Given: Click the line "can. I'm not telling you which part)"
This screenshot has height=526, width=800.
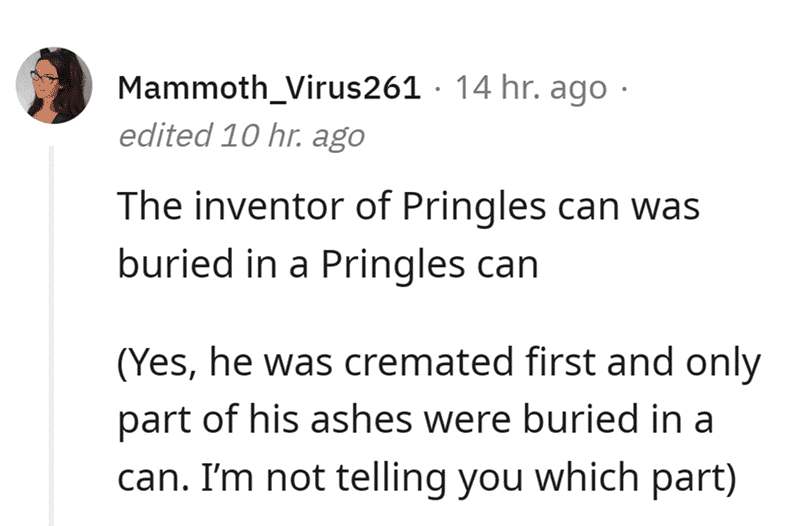Looking at the screenshot, I should click(427, 478).
